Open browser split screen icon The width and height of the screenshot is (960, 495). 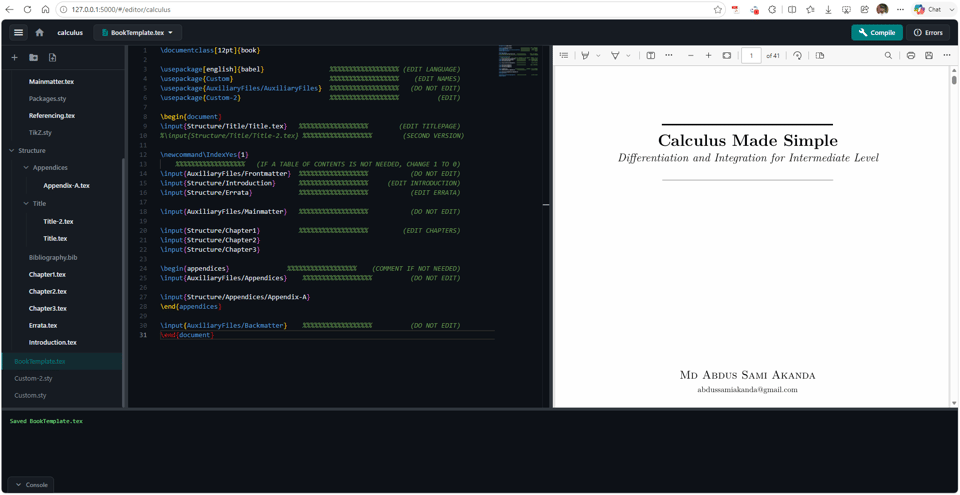click(x=792, y=10)
